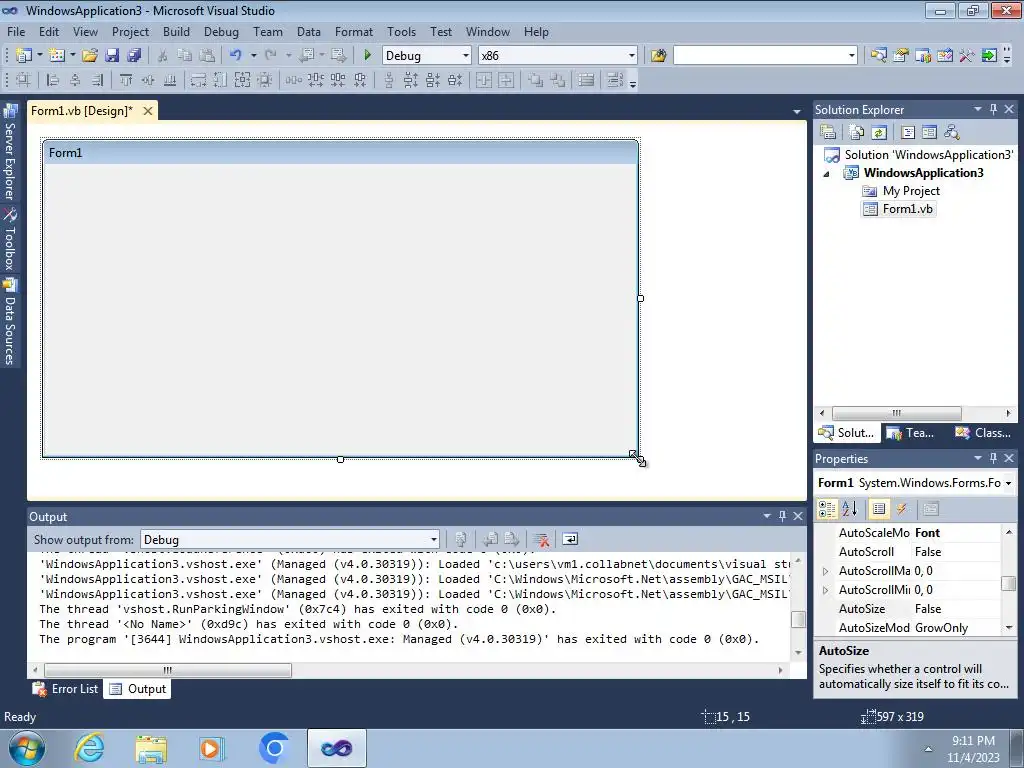Click the New Project toolbar icon

point(24,56)
